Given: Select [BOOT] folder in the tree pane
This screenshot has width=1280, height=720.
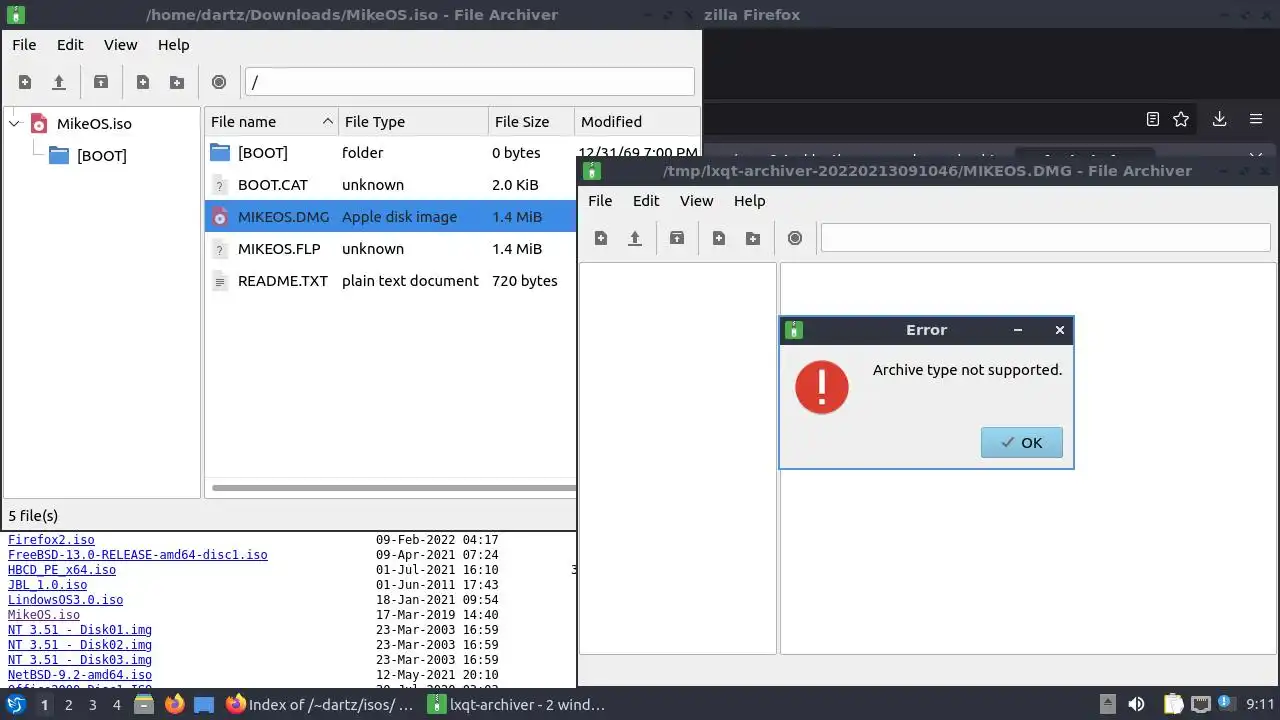Looking at the screenshot, I should pos(102,156).
